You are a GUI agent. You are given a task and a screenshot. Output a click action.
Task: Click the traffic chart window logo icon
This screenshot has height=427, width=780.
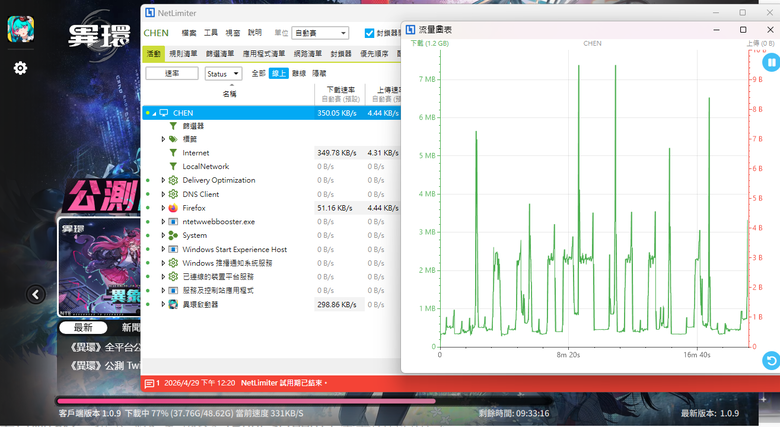point(410,29)
